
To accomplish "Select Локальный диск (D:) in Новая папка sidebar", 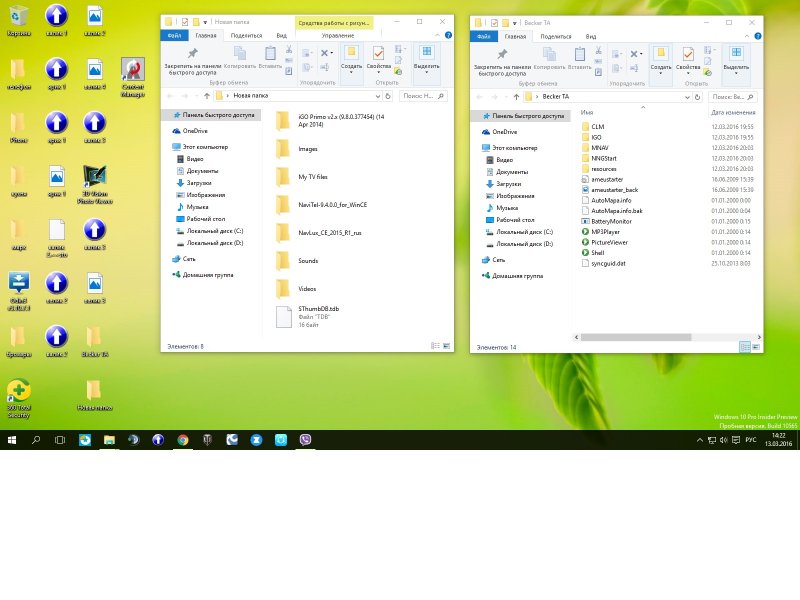I will (x=216, y=243).
